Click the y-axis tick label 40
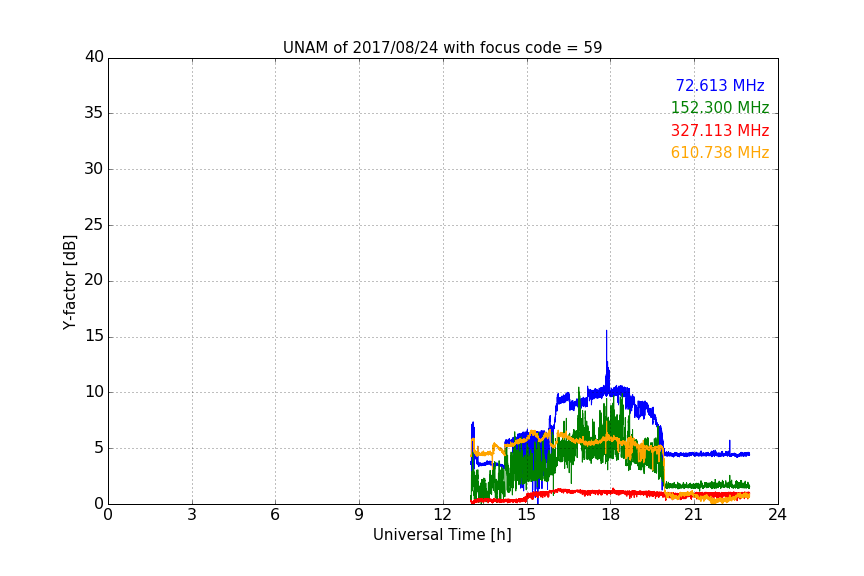 click(x=94, y=57)
